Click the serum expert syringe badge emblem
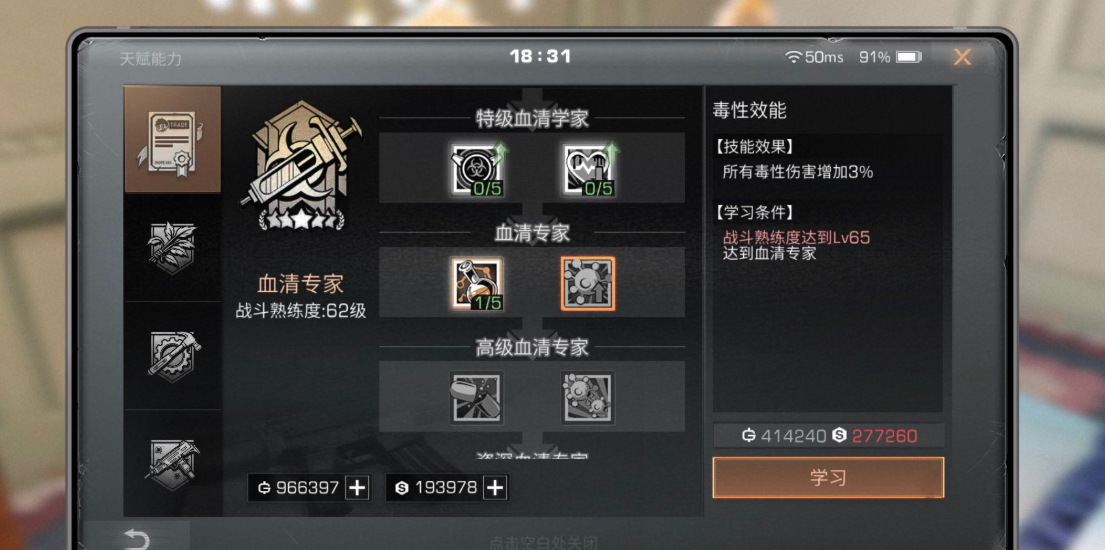This screenshot has height=550, width=1105. pos(302,166)
